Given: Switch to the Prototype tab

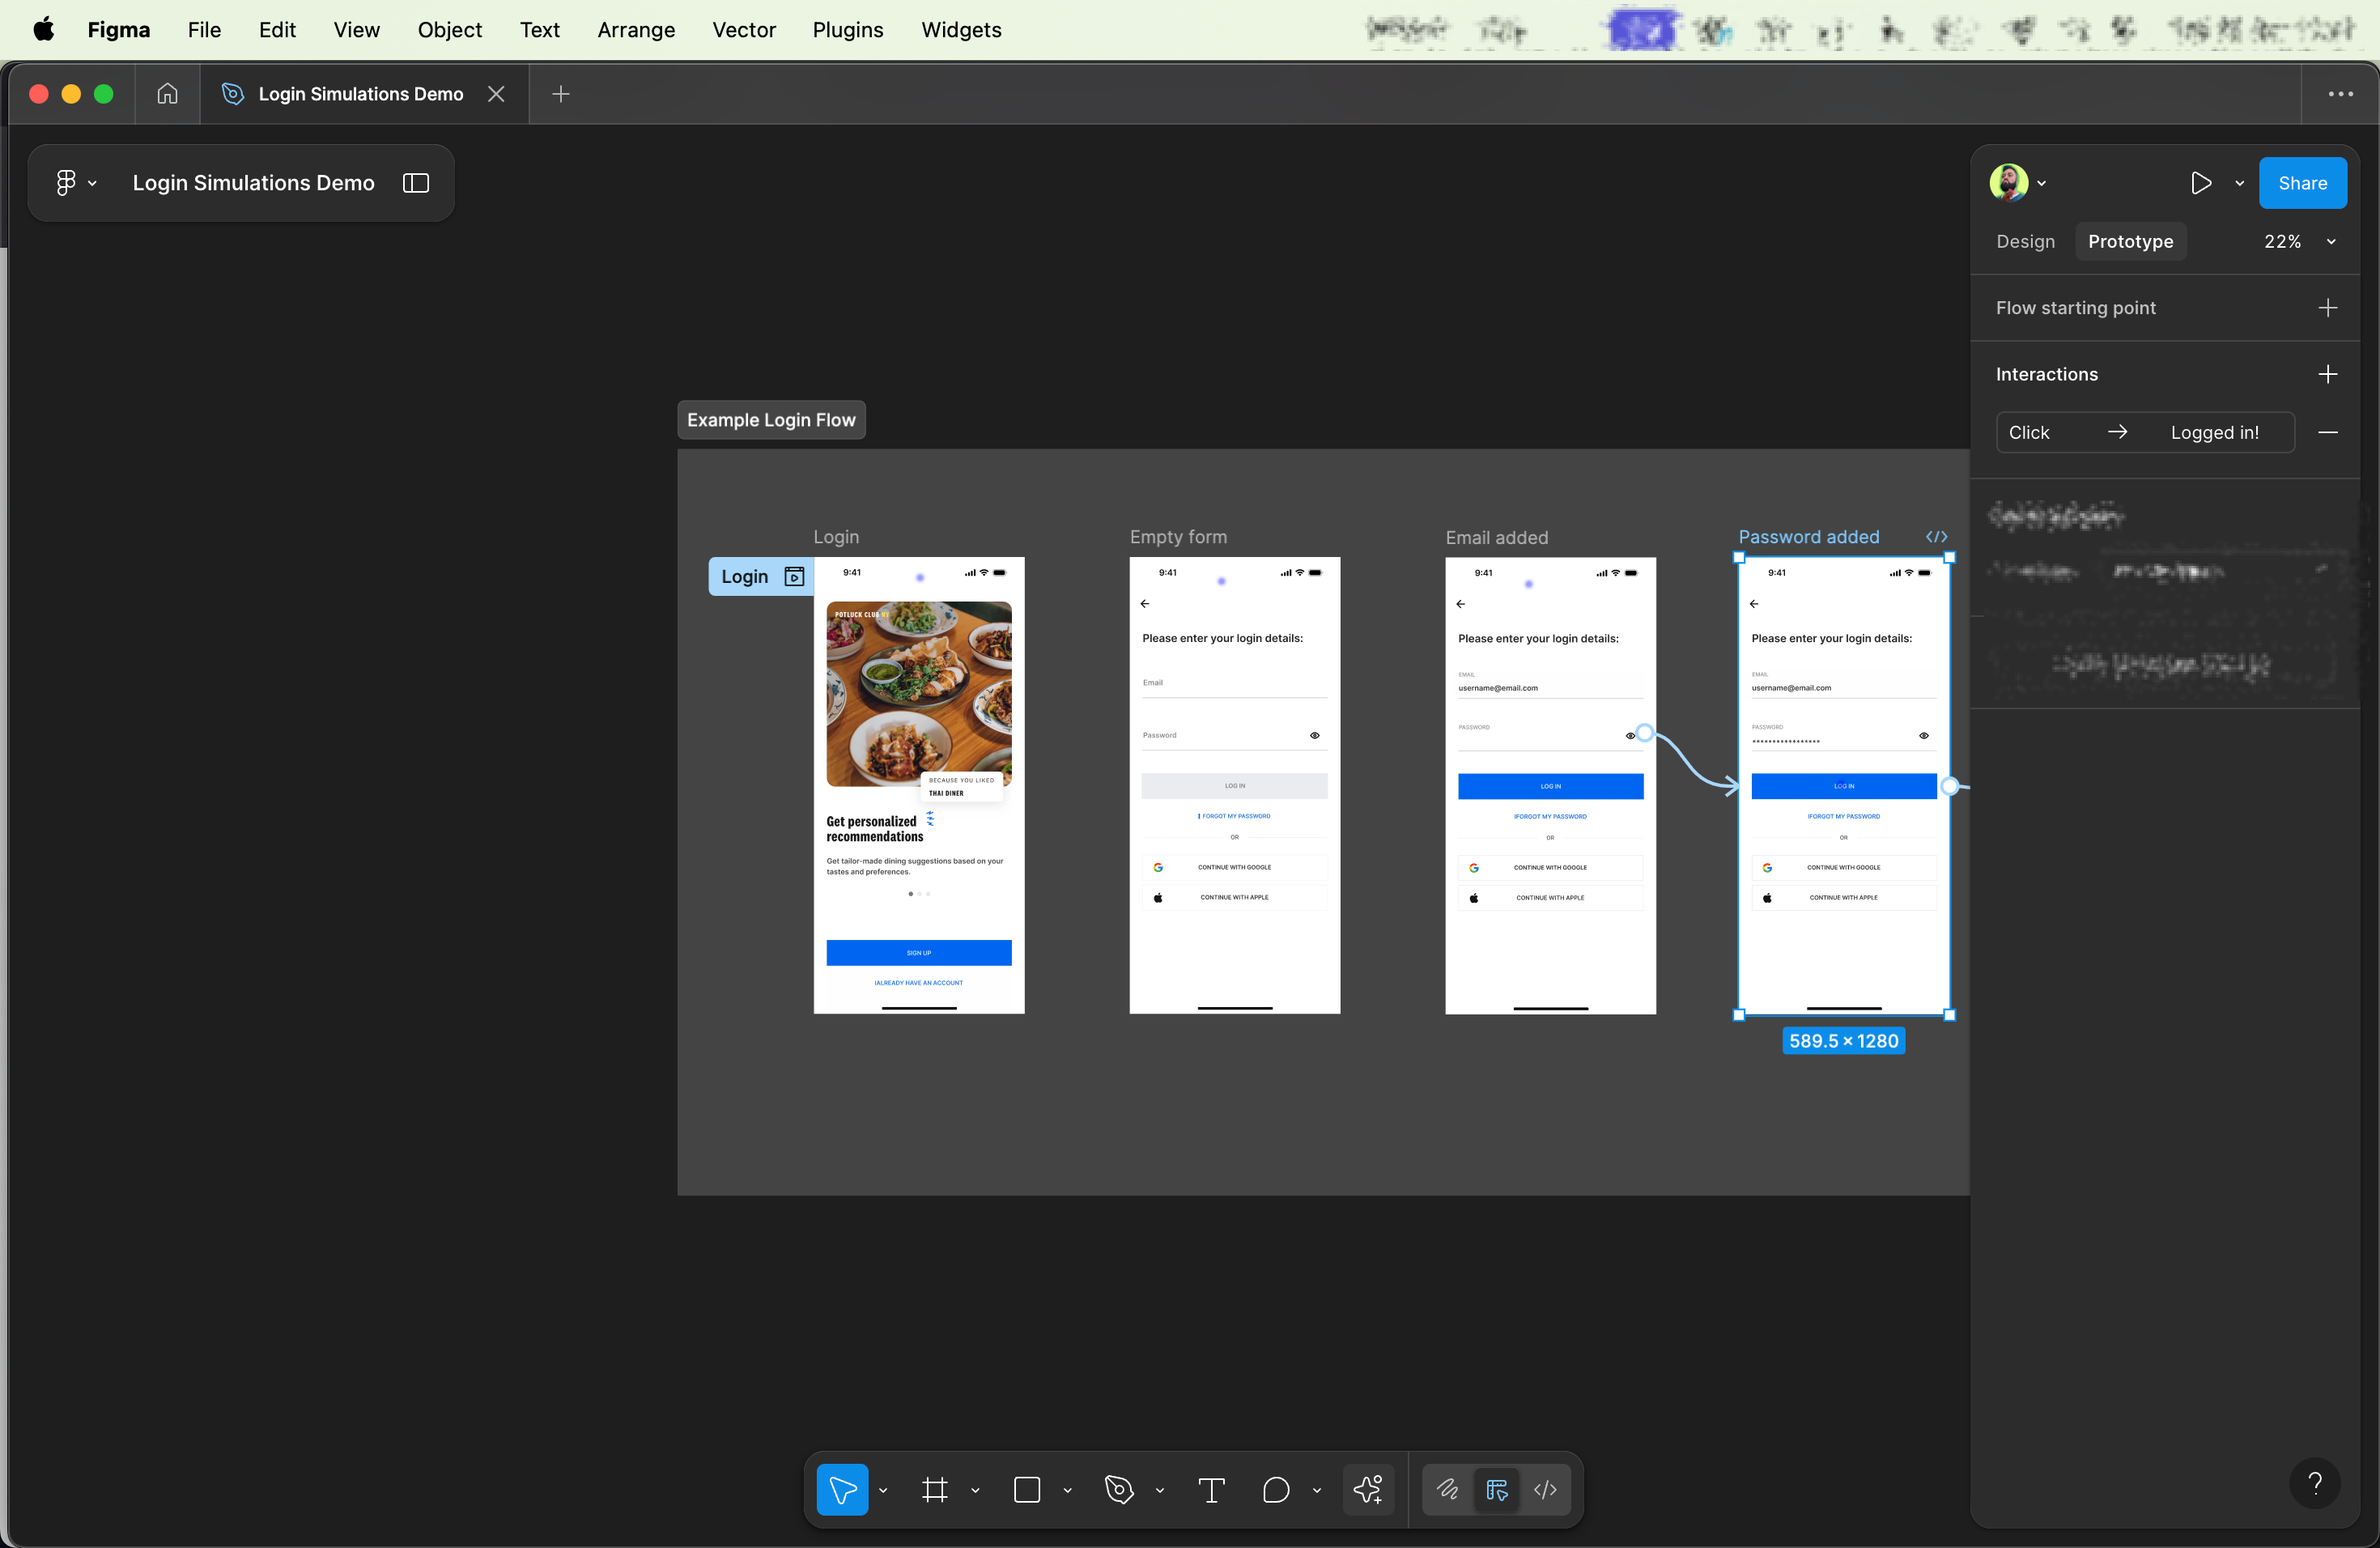Looking at the screenshot, I should coord(2130,241).
